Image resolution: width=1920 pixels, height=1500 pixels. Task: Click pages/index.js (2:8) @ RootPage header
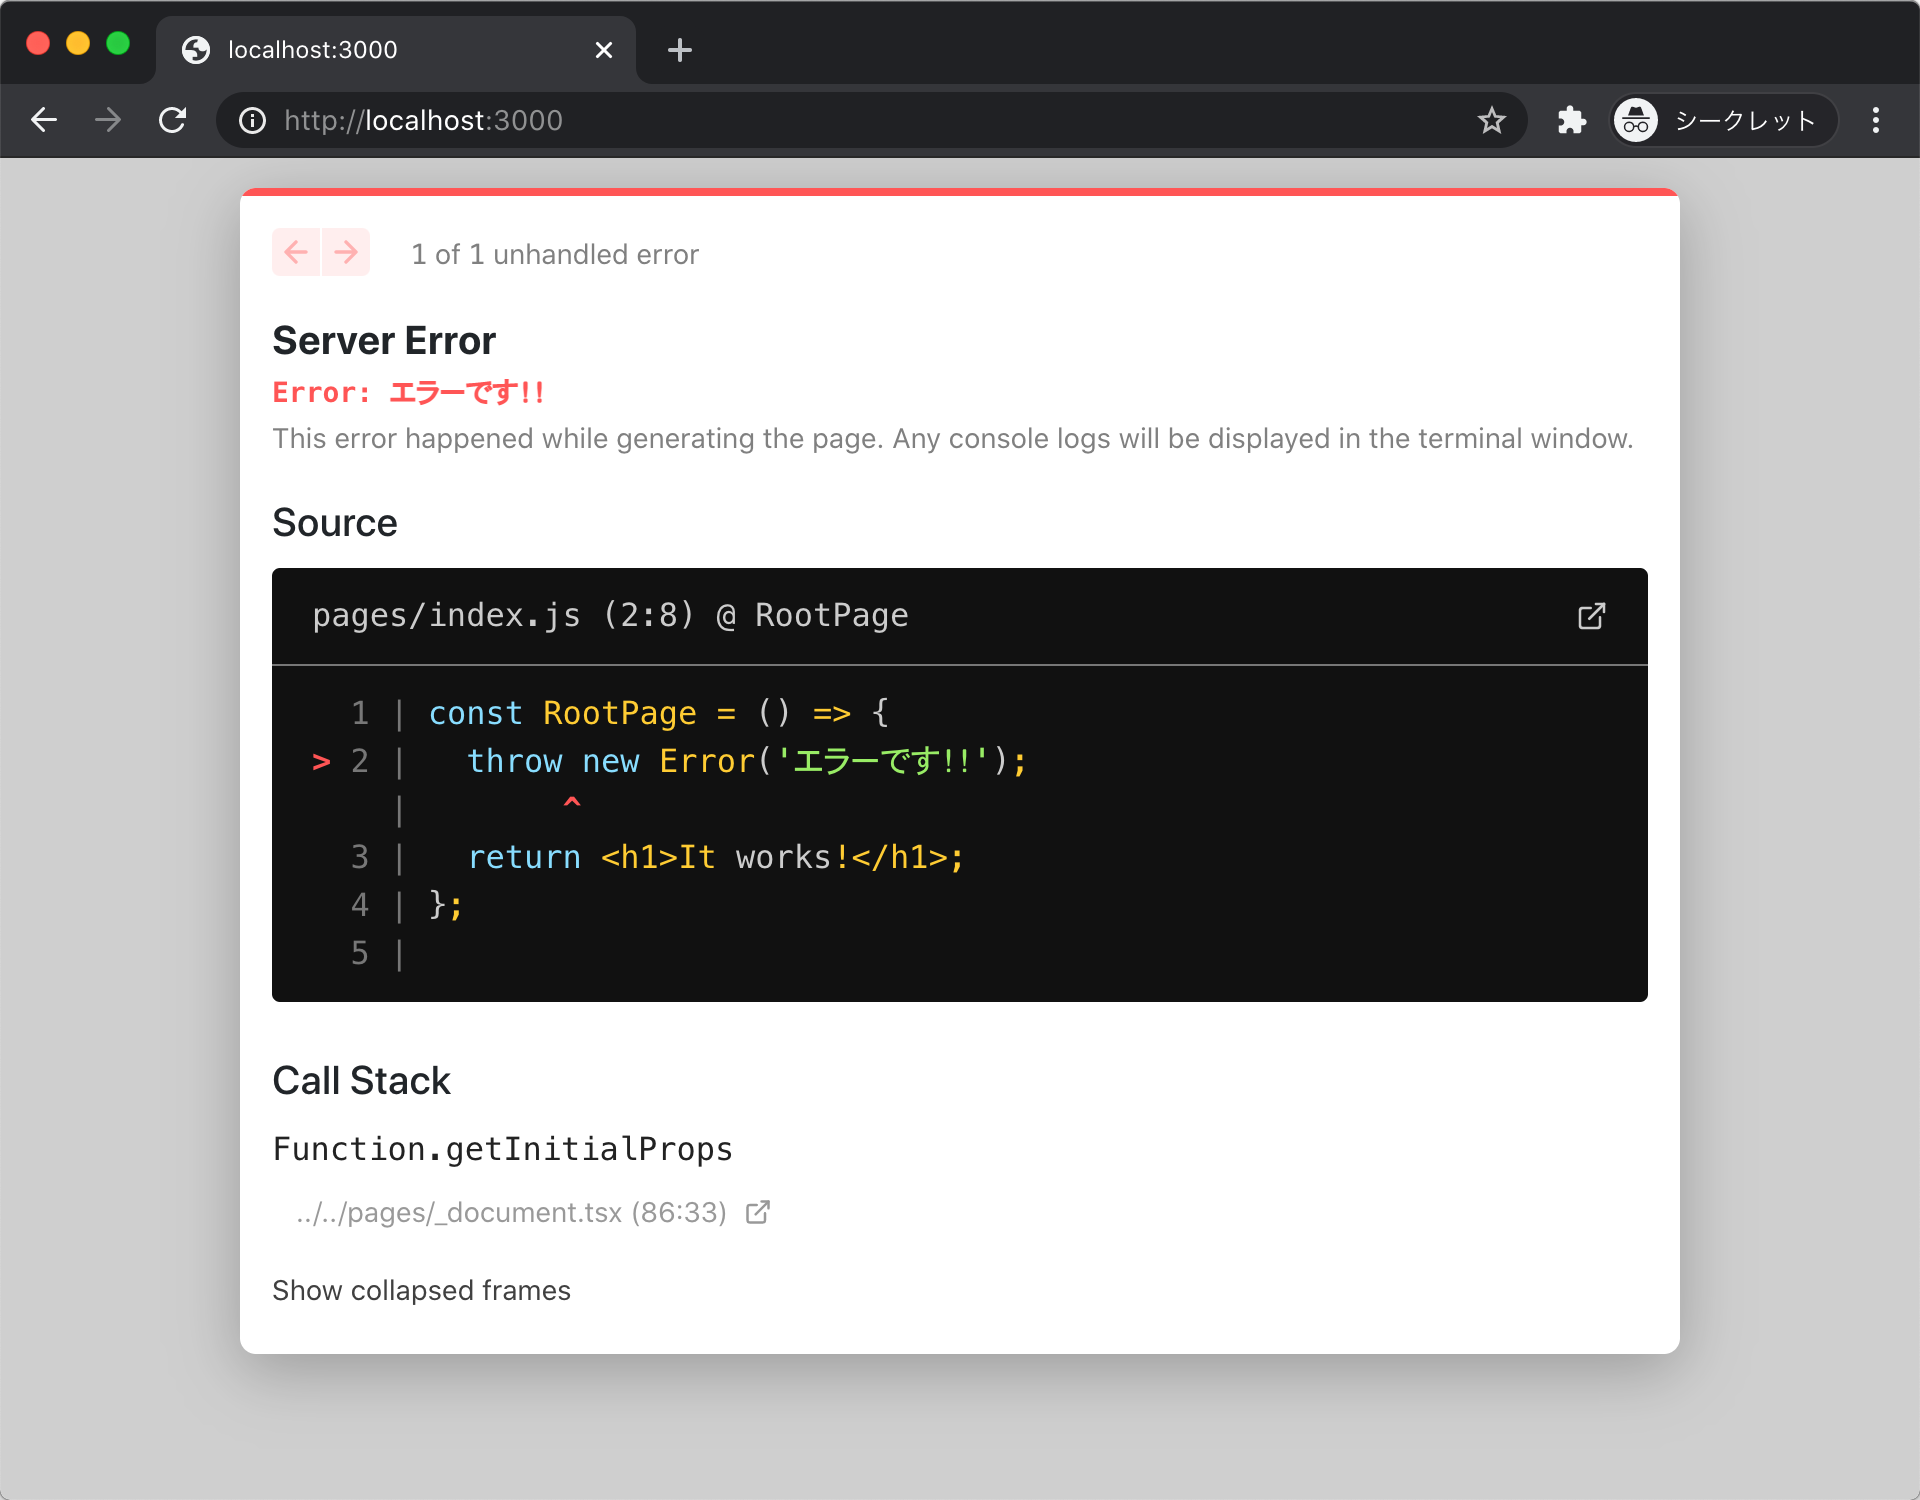(610, 616)
